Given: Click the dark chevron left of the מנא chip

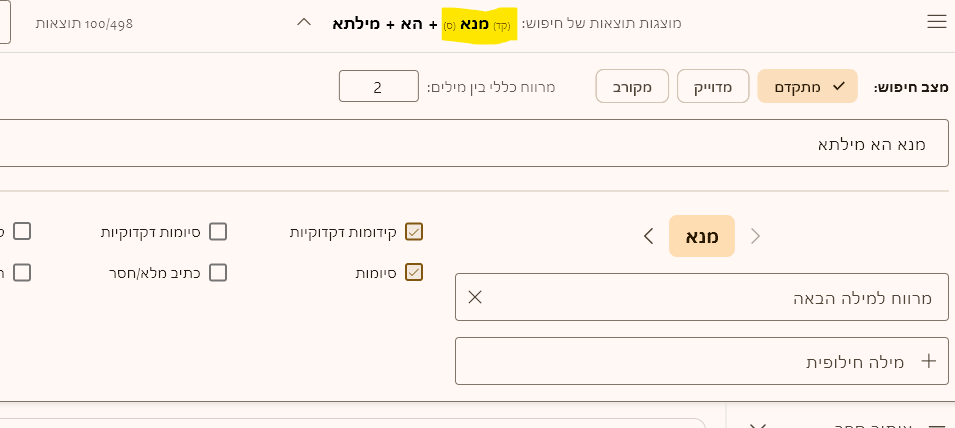Looking at the screenshot, I should (648, 236).
